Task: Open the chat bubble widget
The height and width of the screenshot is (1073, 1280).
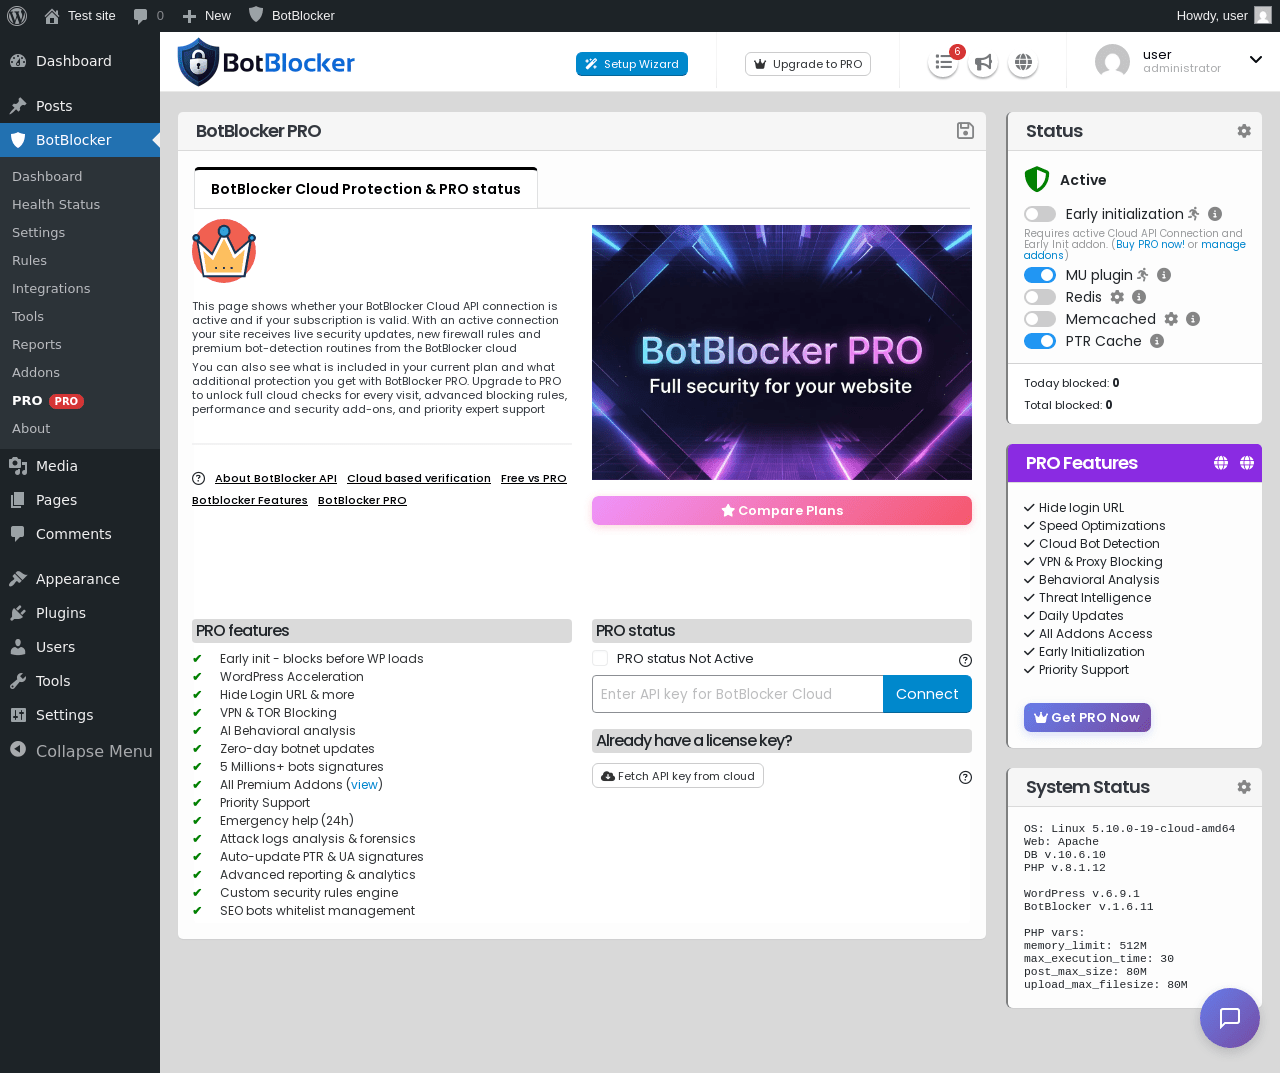Action: [x=1230, y=1018]
